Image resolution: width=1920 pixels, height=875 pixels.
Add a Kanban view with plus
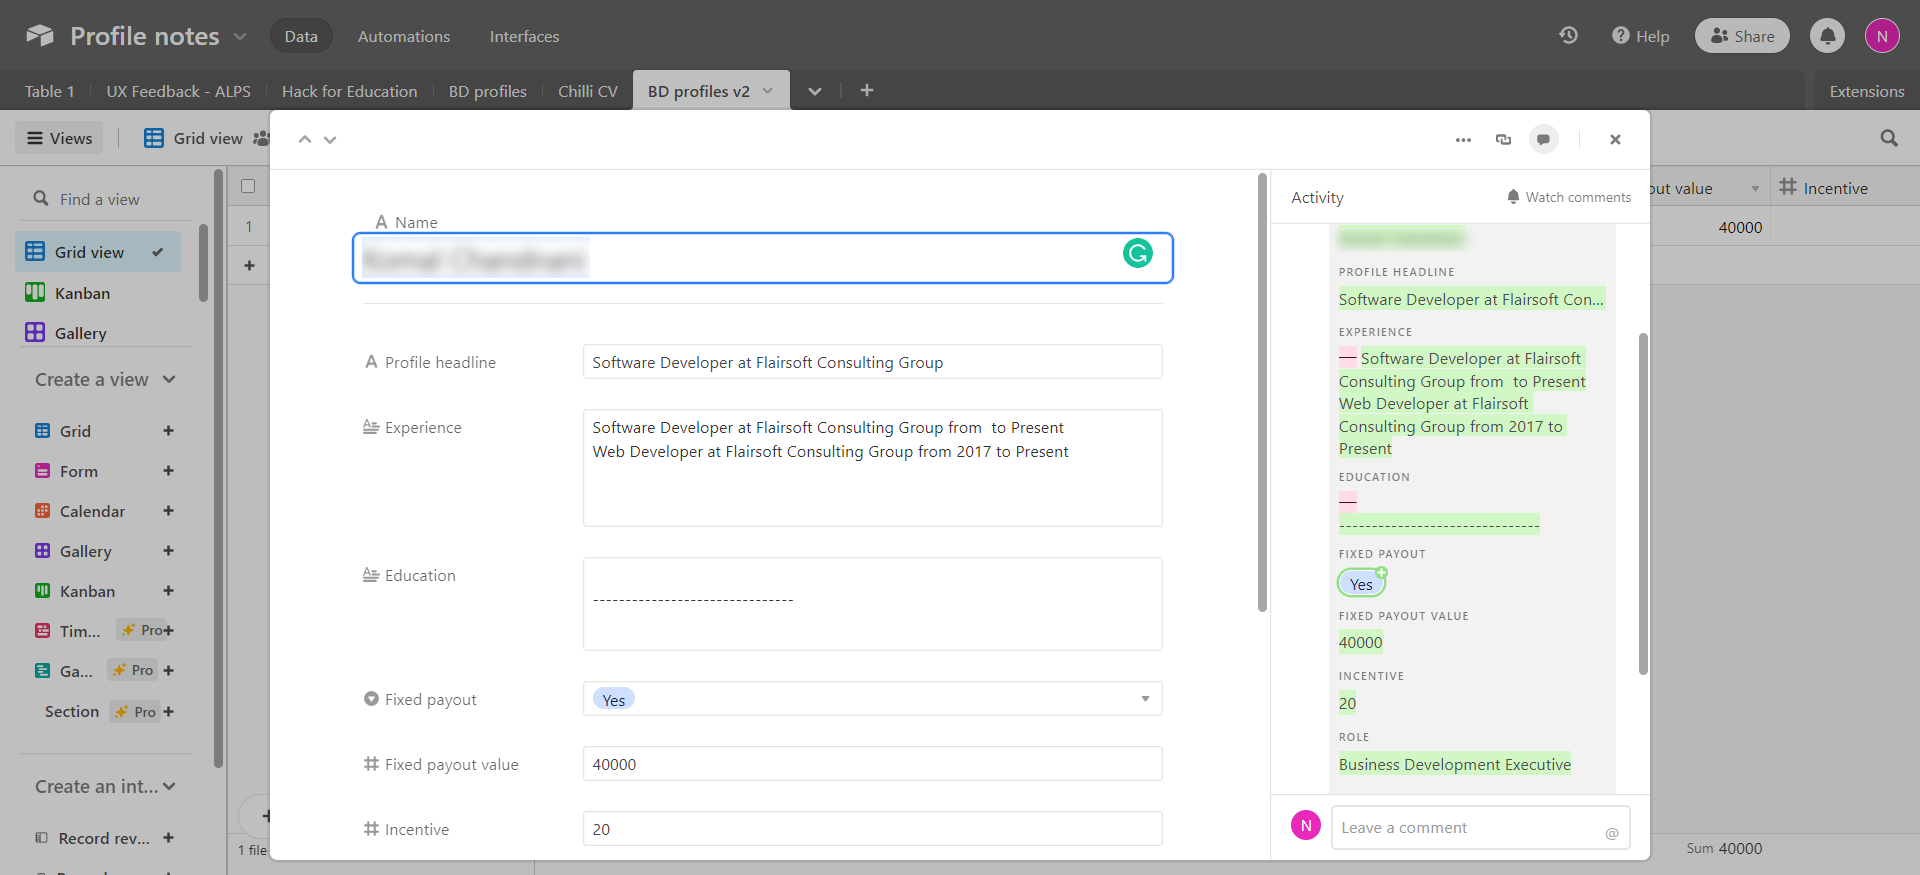pos(168,591)
